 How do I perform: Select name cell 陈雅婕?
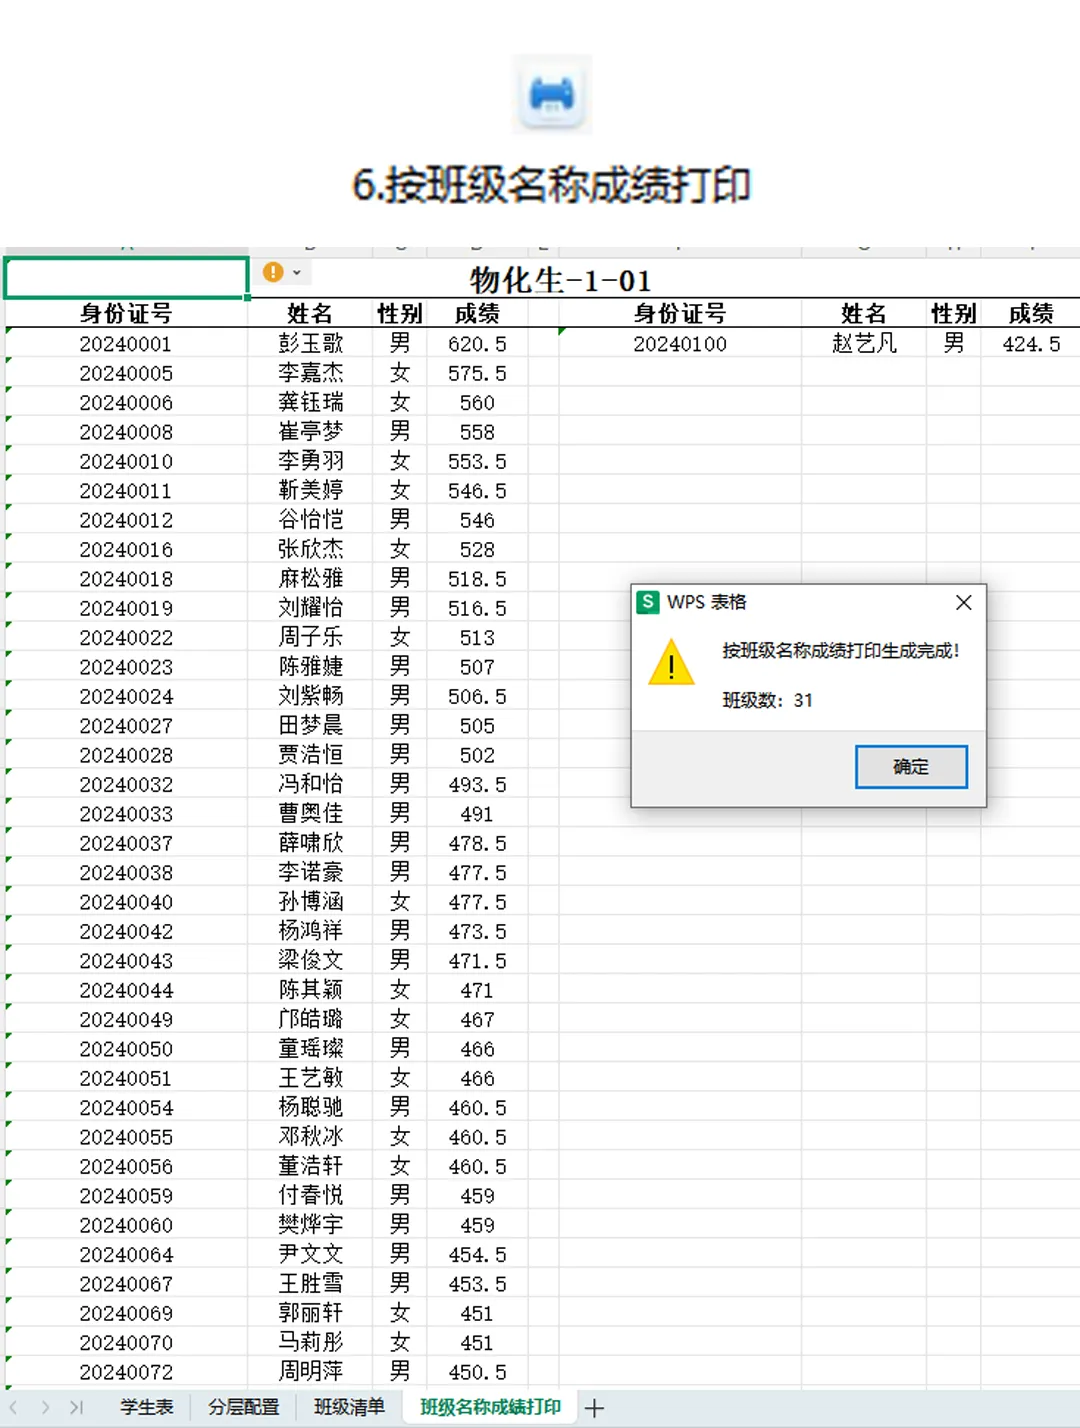tap(310, 667)
